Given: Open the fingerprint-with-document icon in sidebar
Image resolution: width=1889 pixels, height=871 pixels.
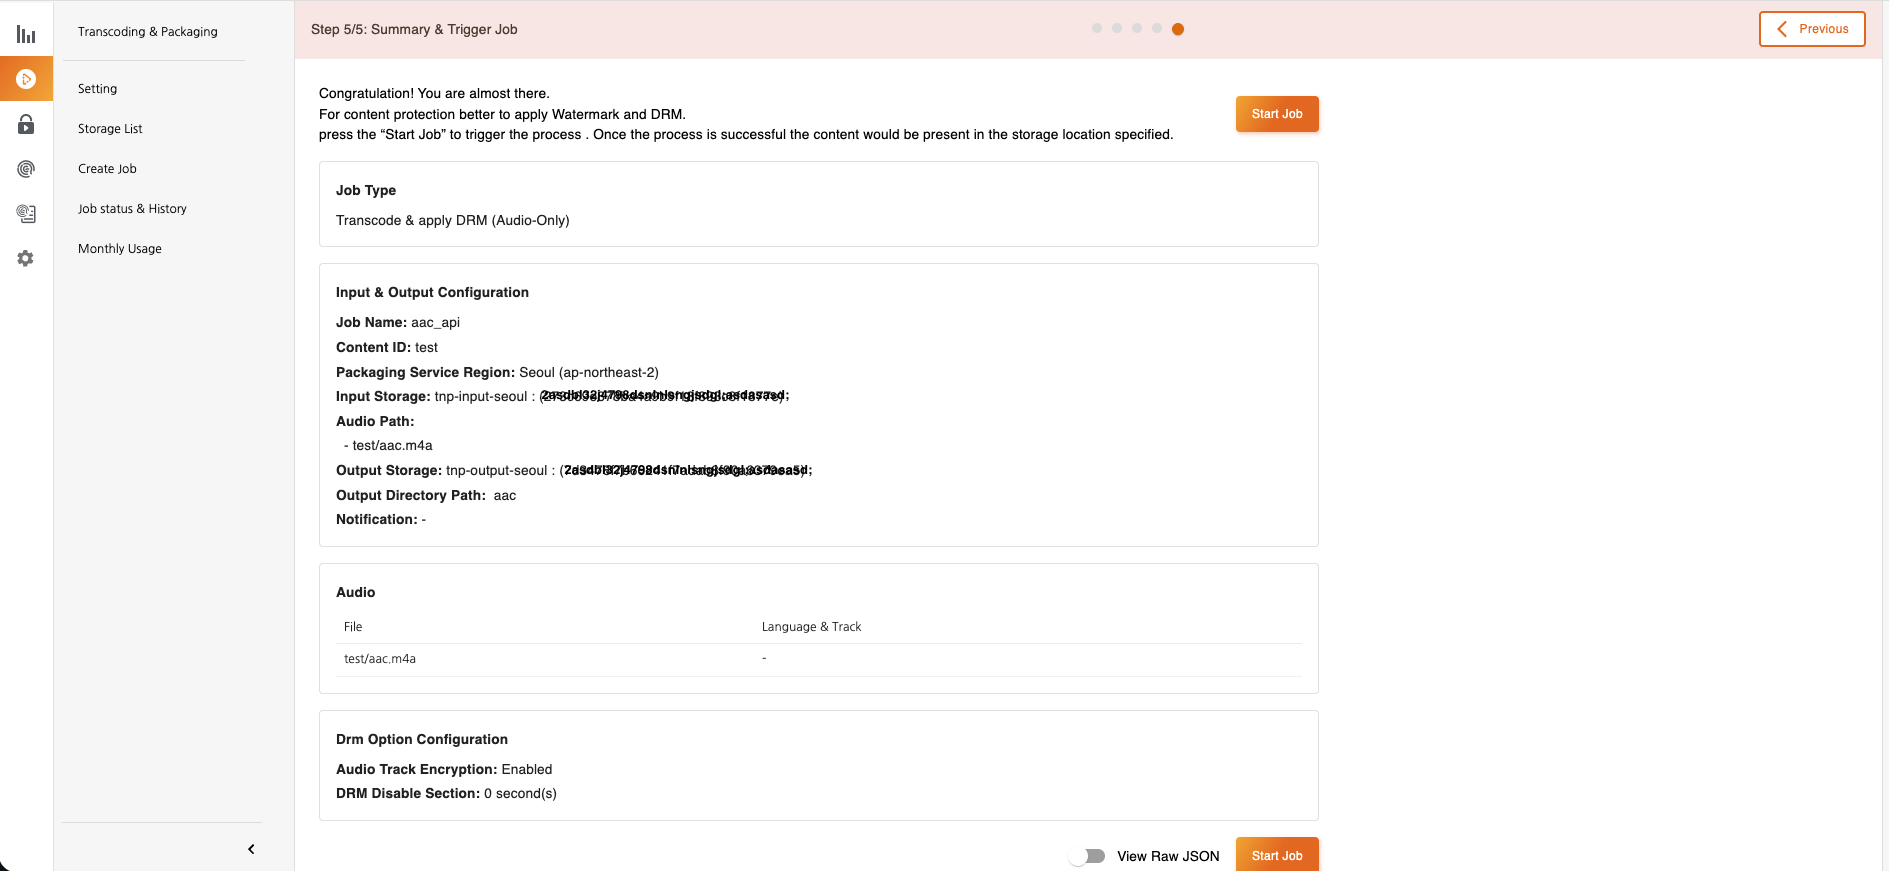Looking at the screenshot, I should click(x=26, y=213).
